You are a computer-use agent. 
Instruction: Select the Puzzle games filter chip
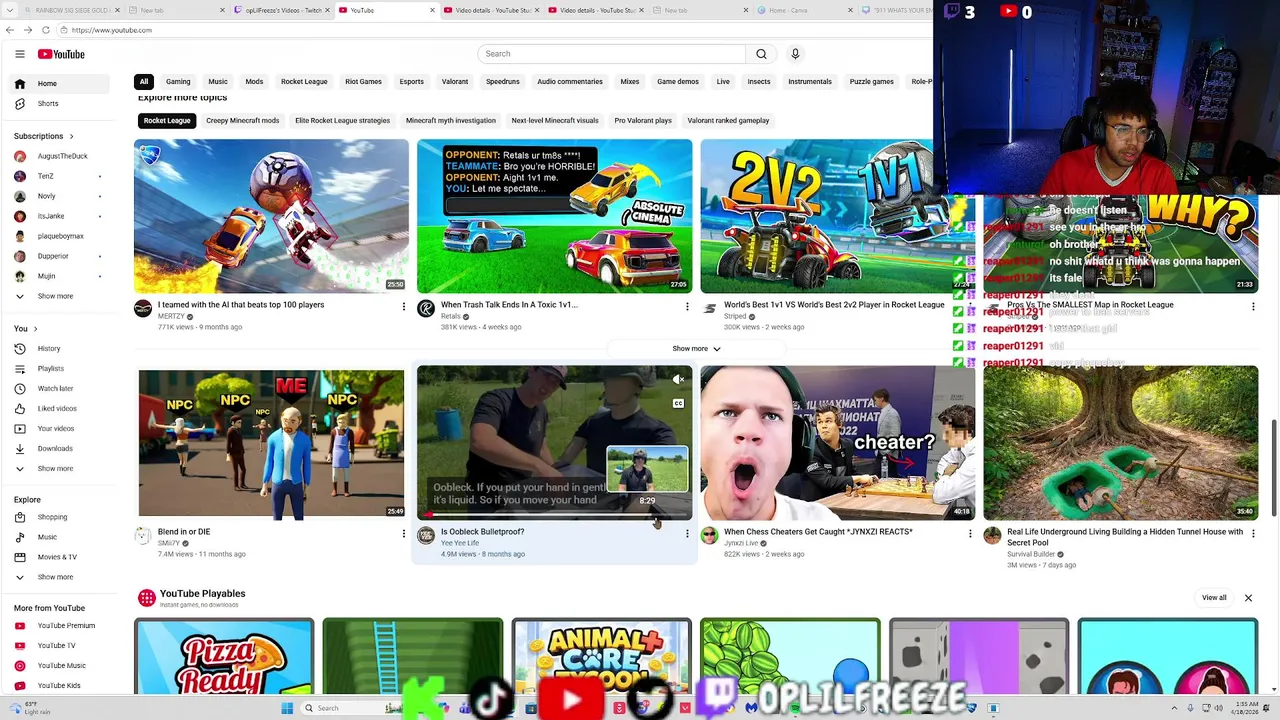click(x=872, y=82)
